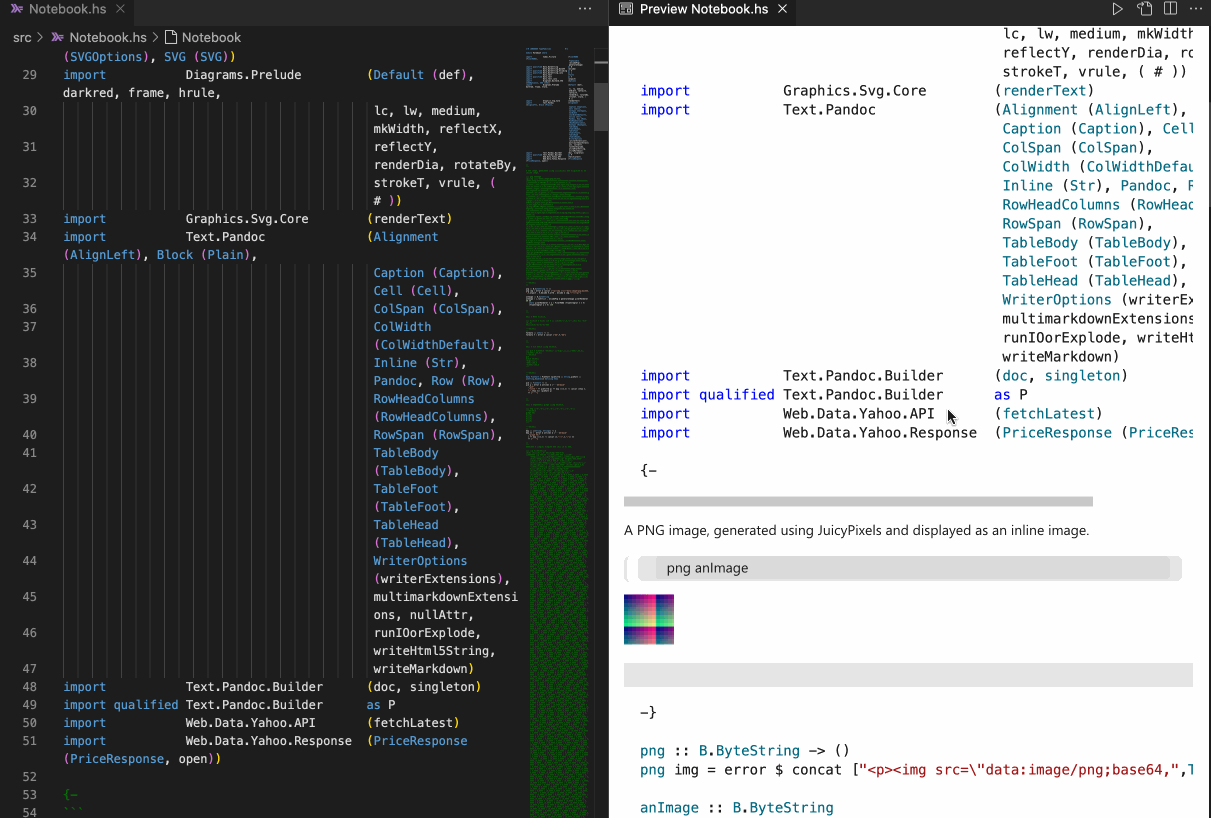Click 'ColWidthDefault' in the left editor

pos(435,345)
